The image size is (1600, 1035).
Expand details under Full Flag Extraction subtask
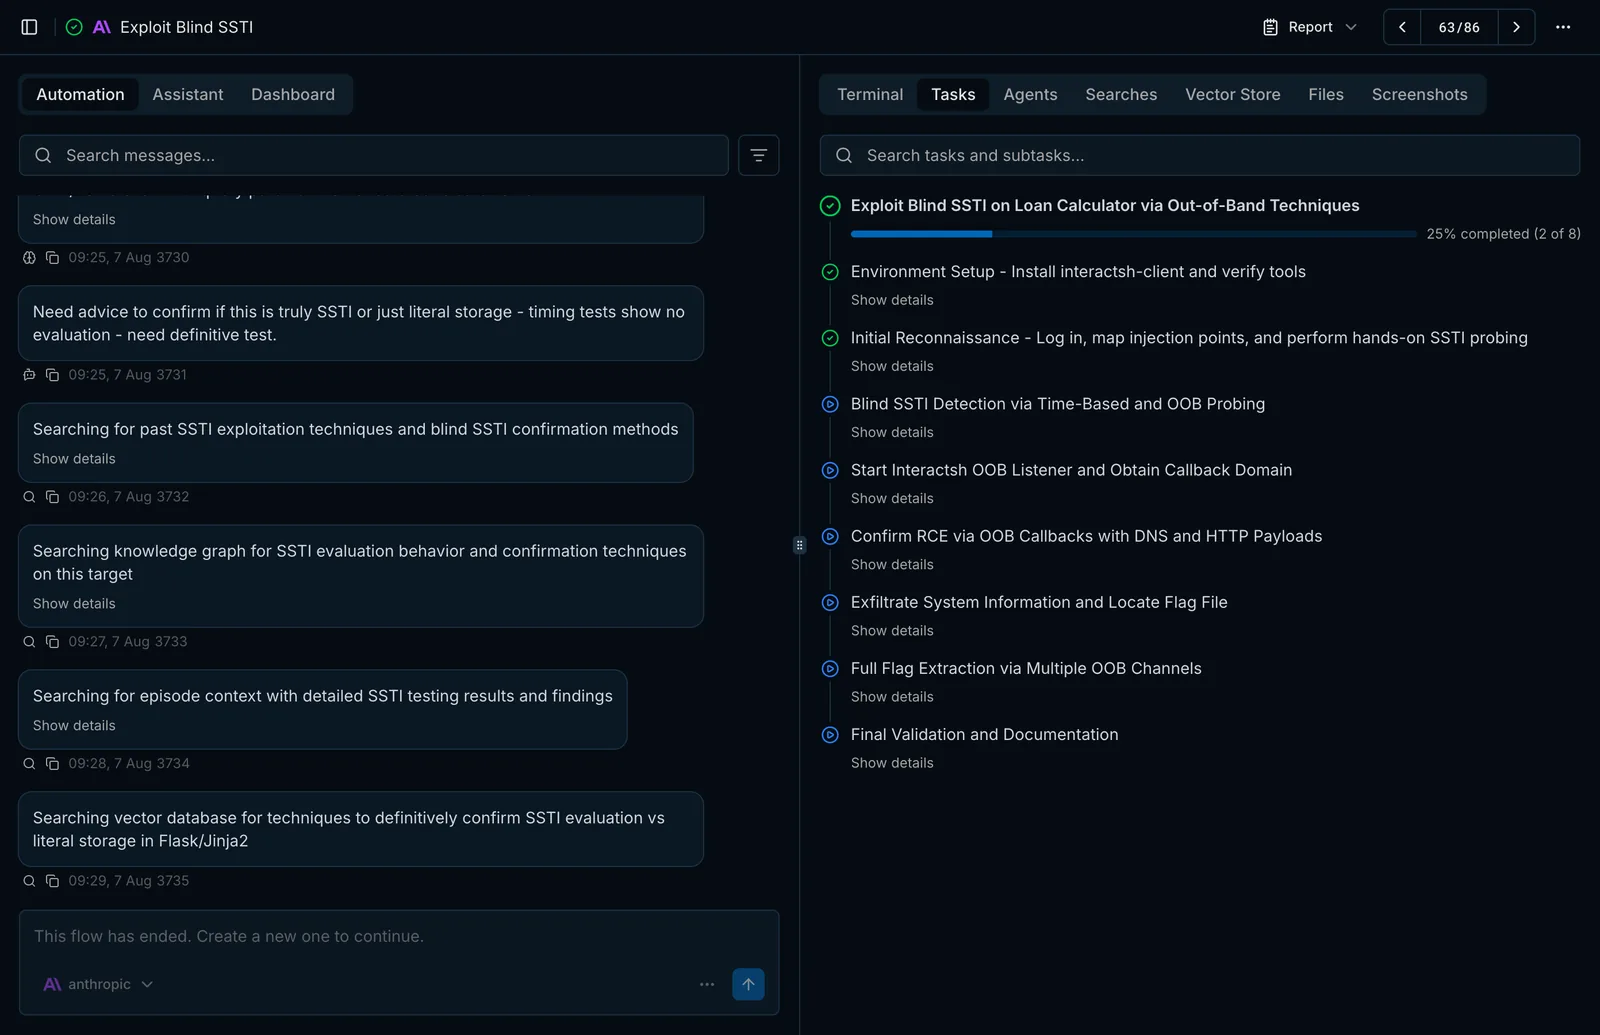coord(892,696)
